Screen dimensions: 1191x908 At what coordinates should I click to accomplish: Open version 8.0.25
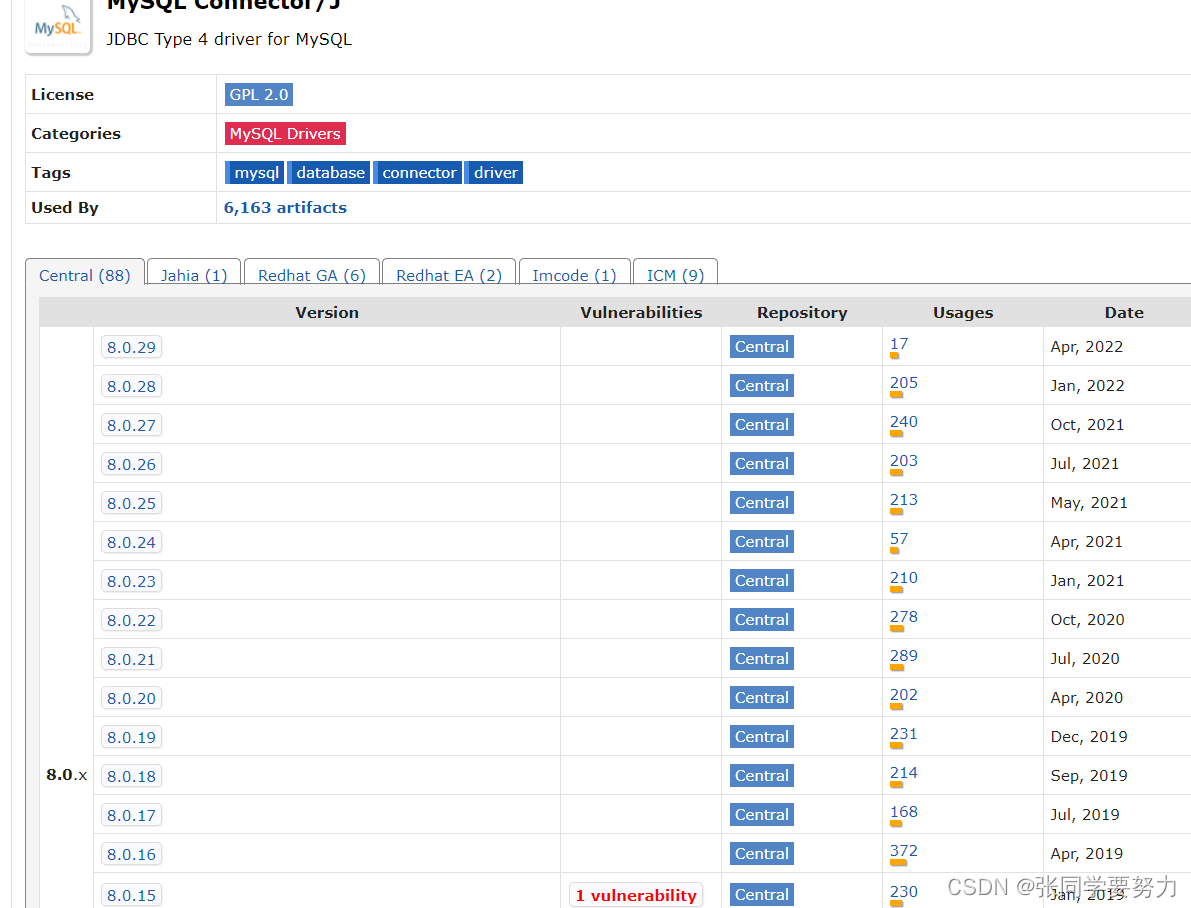click(131, 503)
